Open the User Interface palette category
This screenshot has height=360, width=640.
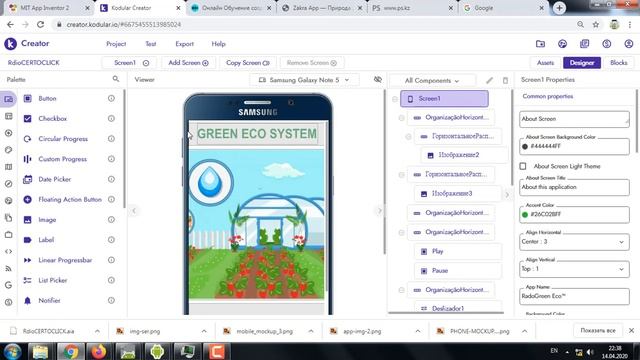coord(8,99)
